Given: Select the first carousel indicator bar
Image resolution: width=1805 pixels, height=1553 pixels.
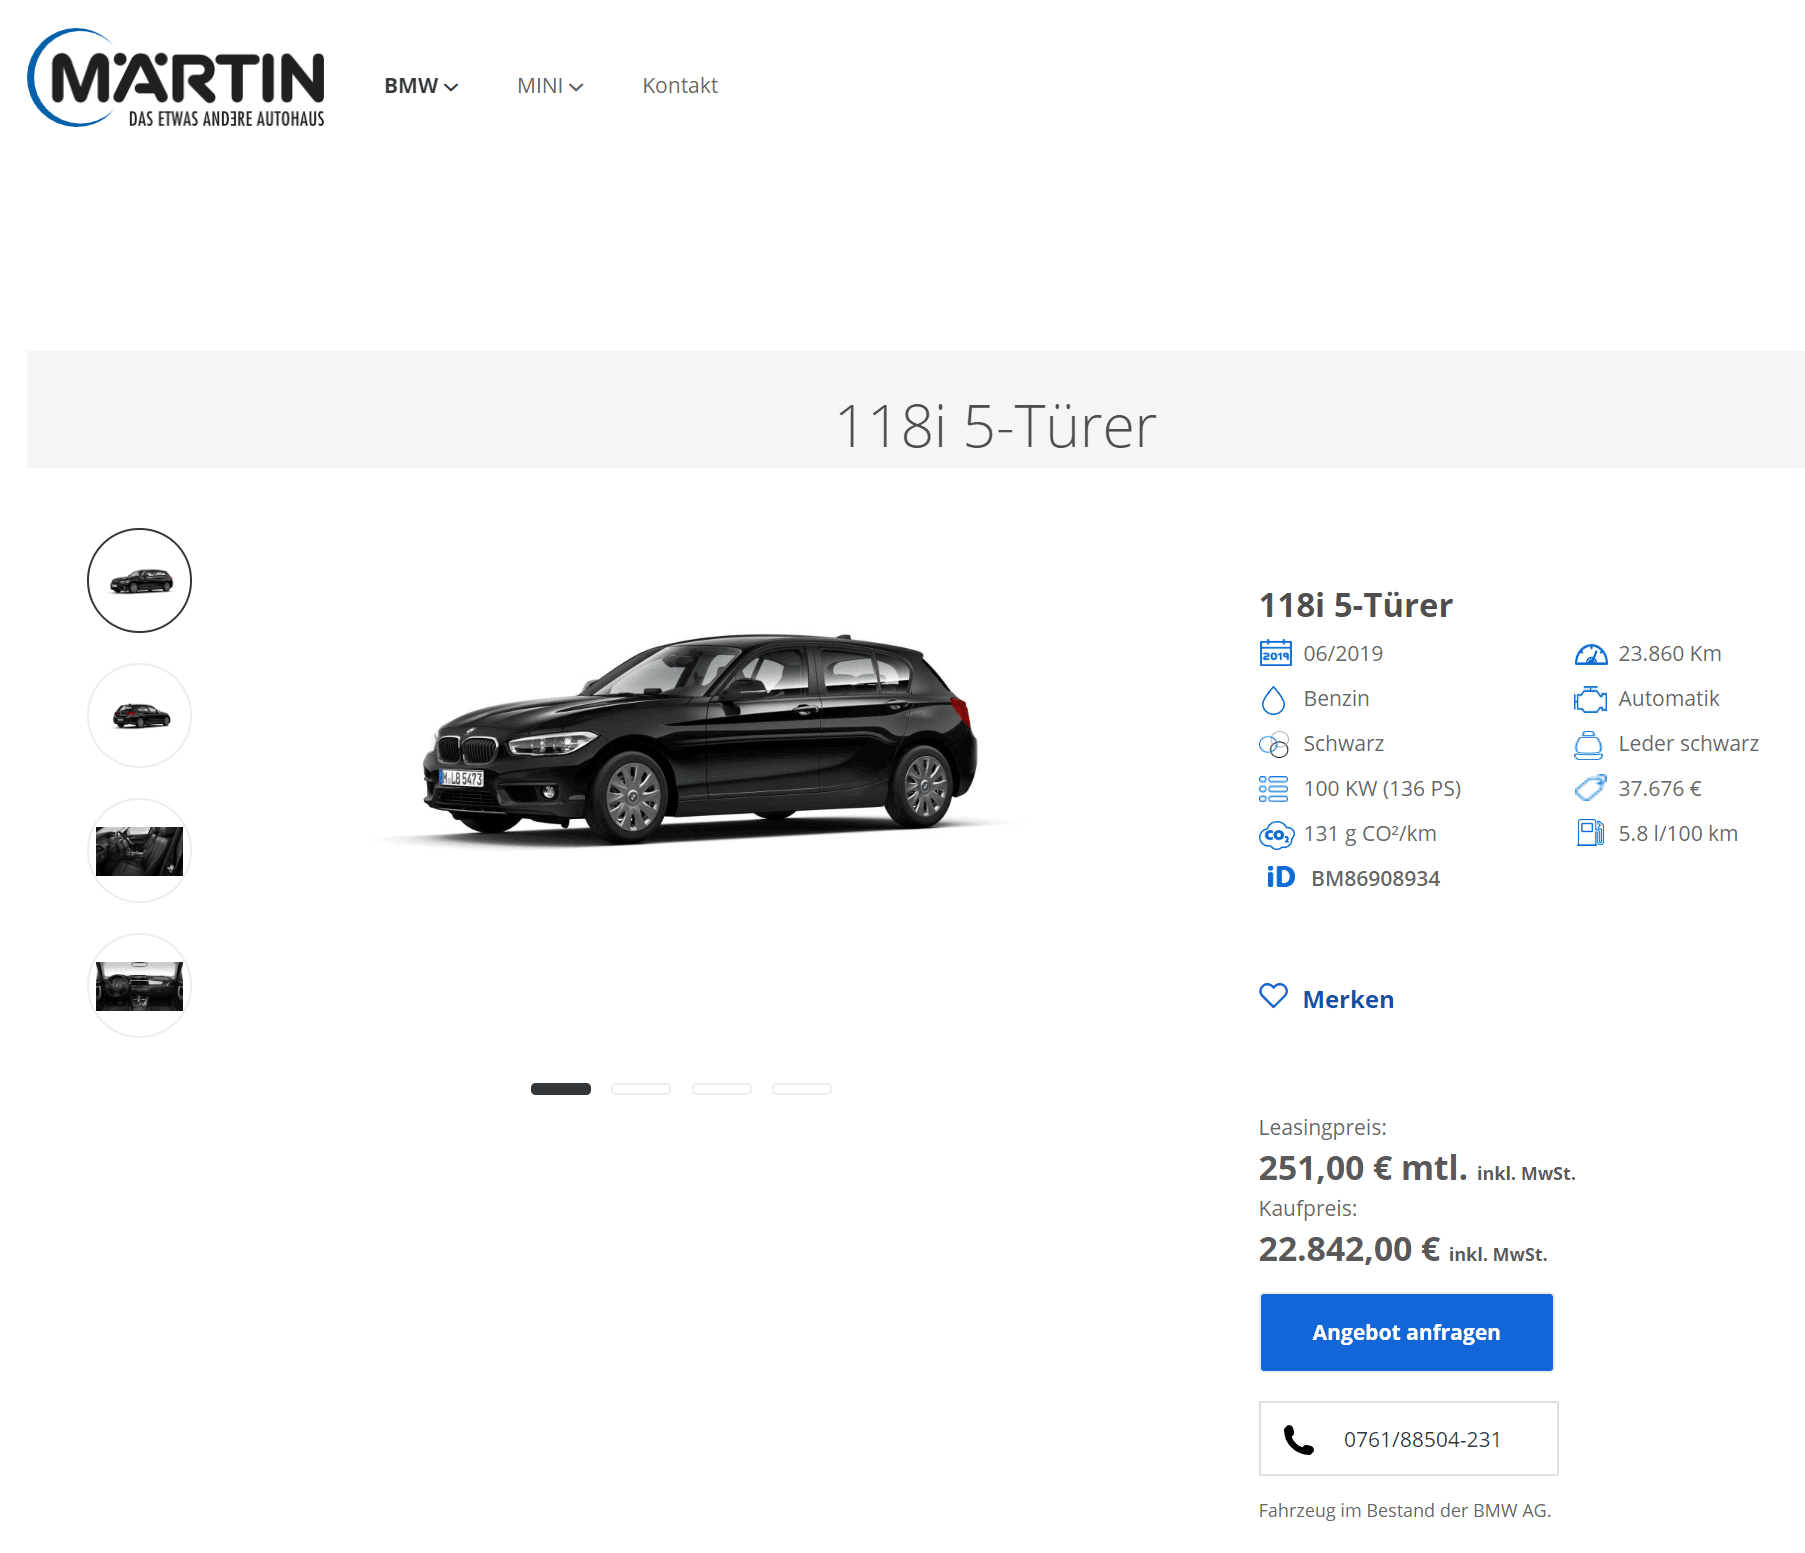Looking at the screenshot, I should (x=561, y=1089).
